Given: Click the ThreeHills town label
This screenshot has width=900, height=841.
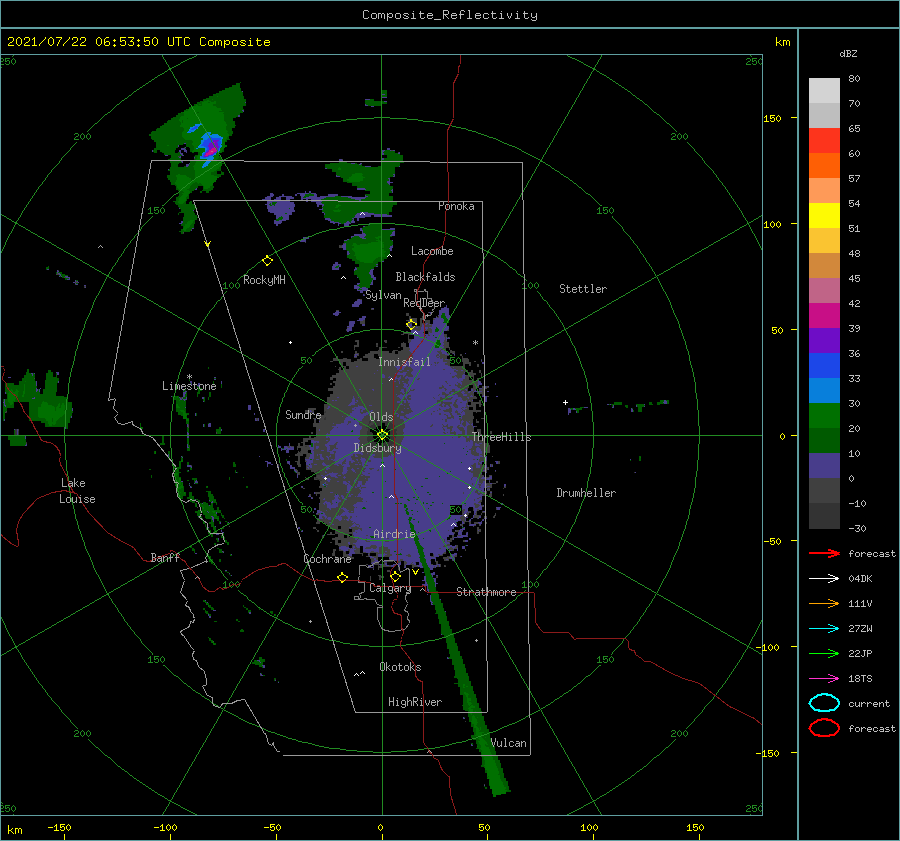Looking at the screenshot, I should (x=502, y=437).
